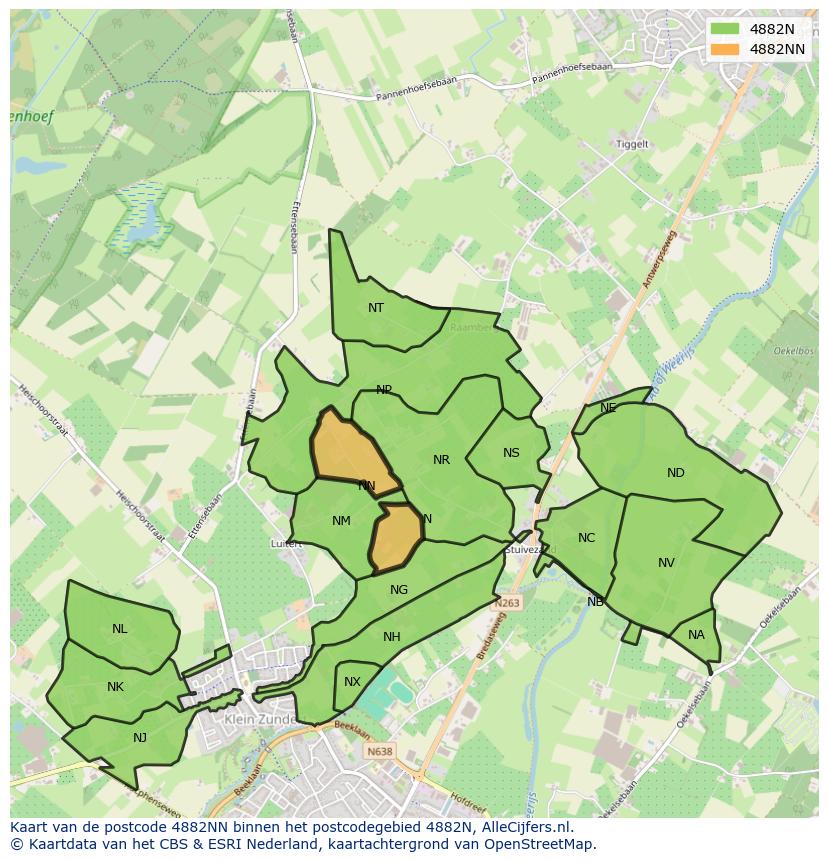828x861 pixels.
Task: Select postcode area NT on the map
Action: (376, 308)
